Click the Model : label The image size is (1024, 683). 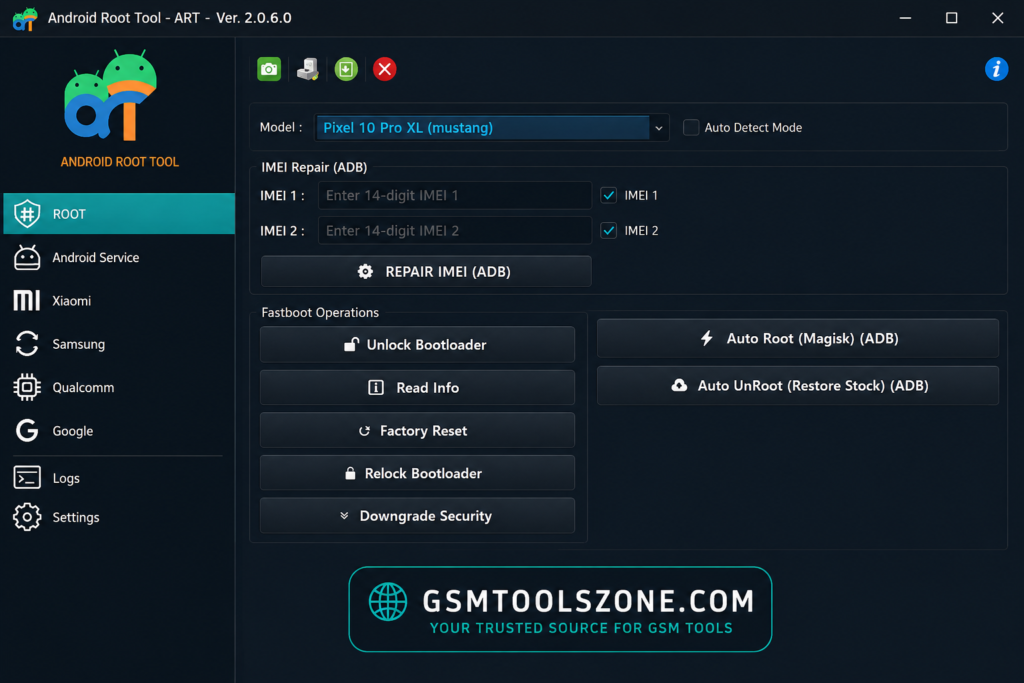coord(281,127)
